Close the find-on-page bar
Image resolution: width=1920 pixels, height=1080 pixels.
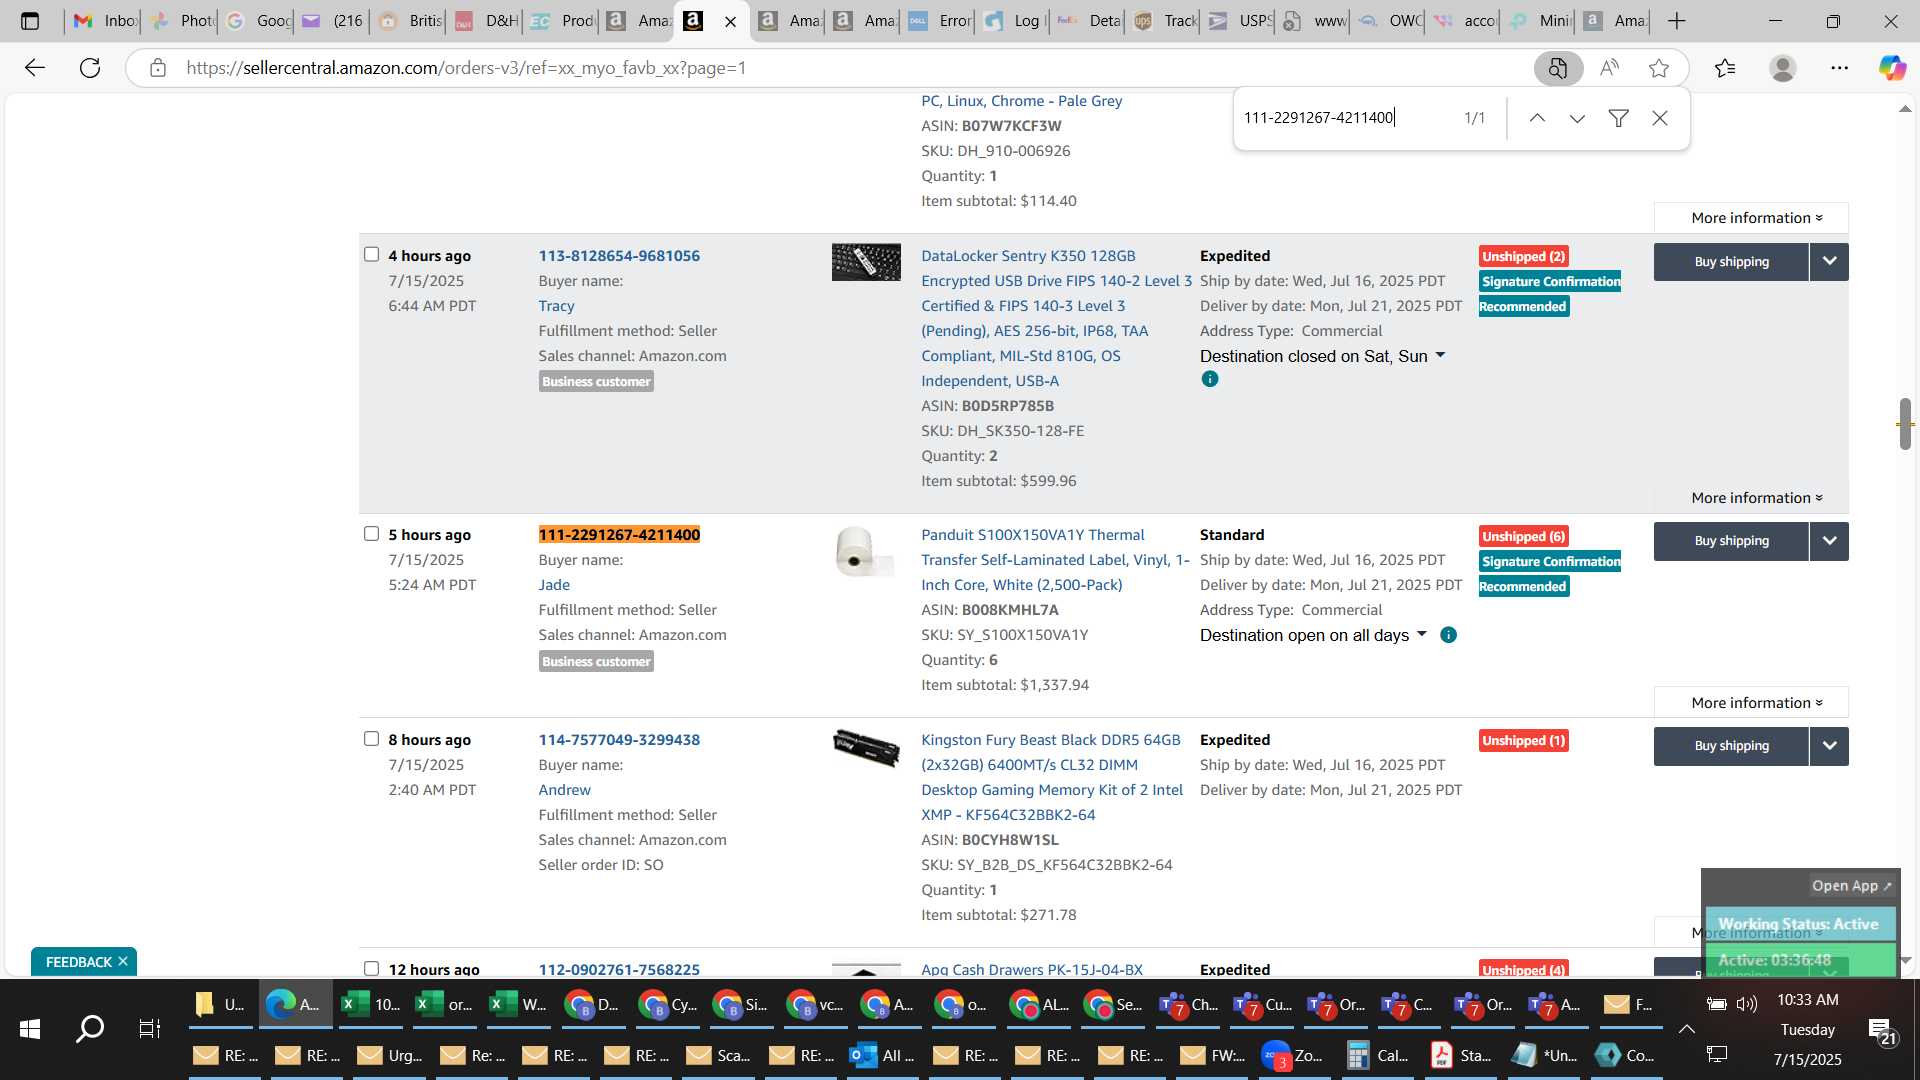coord(1660,118)
